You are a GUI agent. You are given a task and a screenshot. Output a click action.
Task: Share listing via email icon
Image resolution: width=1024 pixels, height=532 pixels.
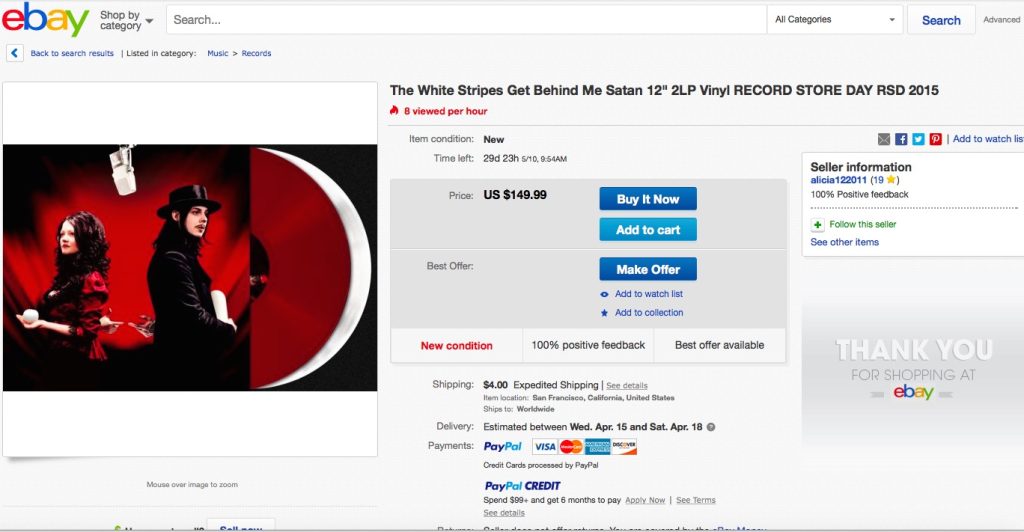click(884, 139)
